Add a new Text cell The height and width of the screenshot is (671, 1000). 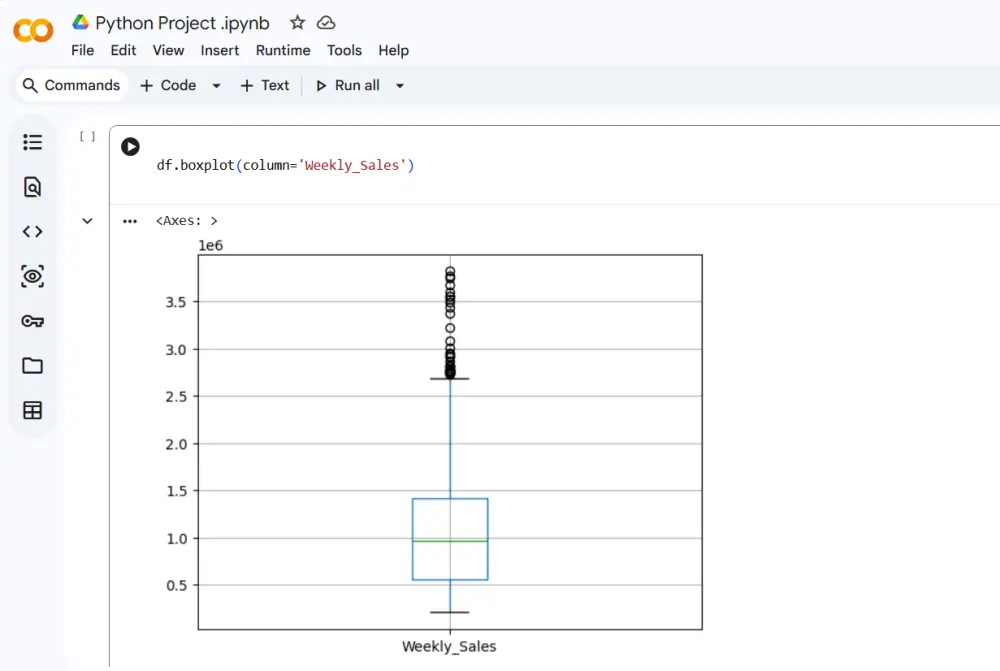(x=265, y=85)
